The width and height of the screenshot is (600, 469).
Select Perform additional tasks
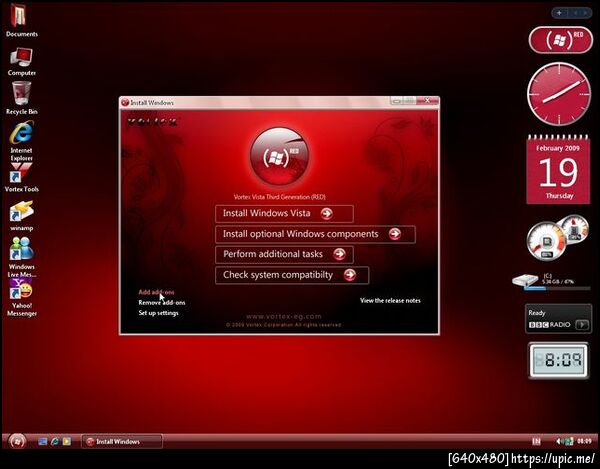coord(284,254)
